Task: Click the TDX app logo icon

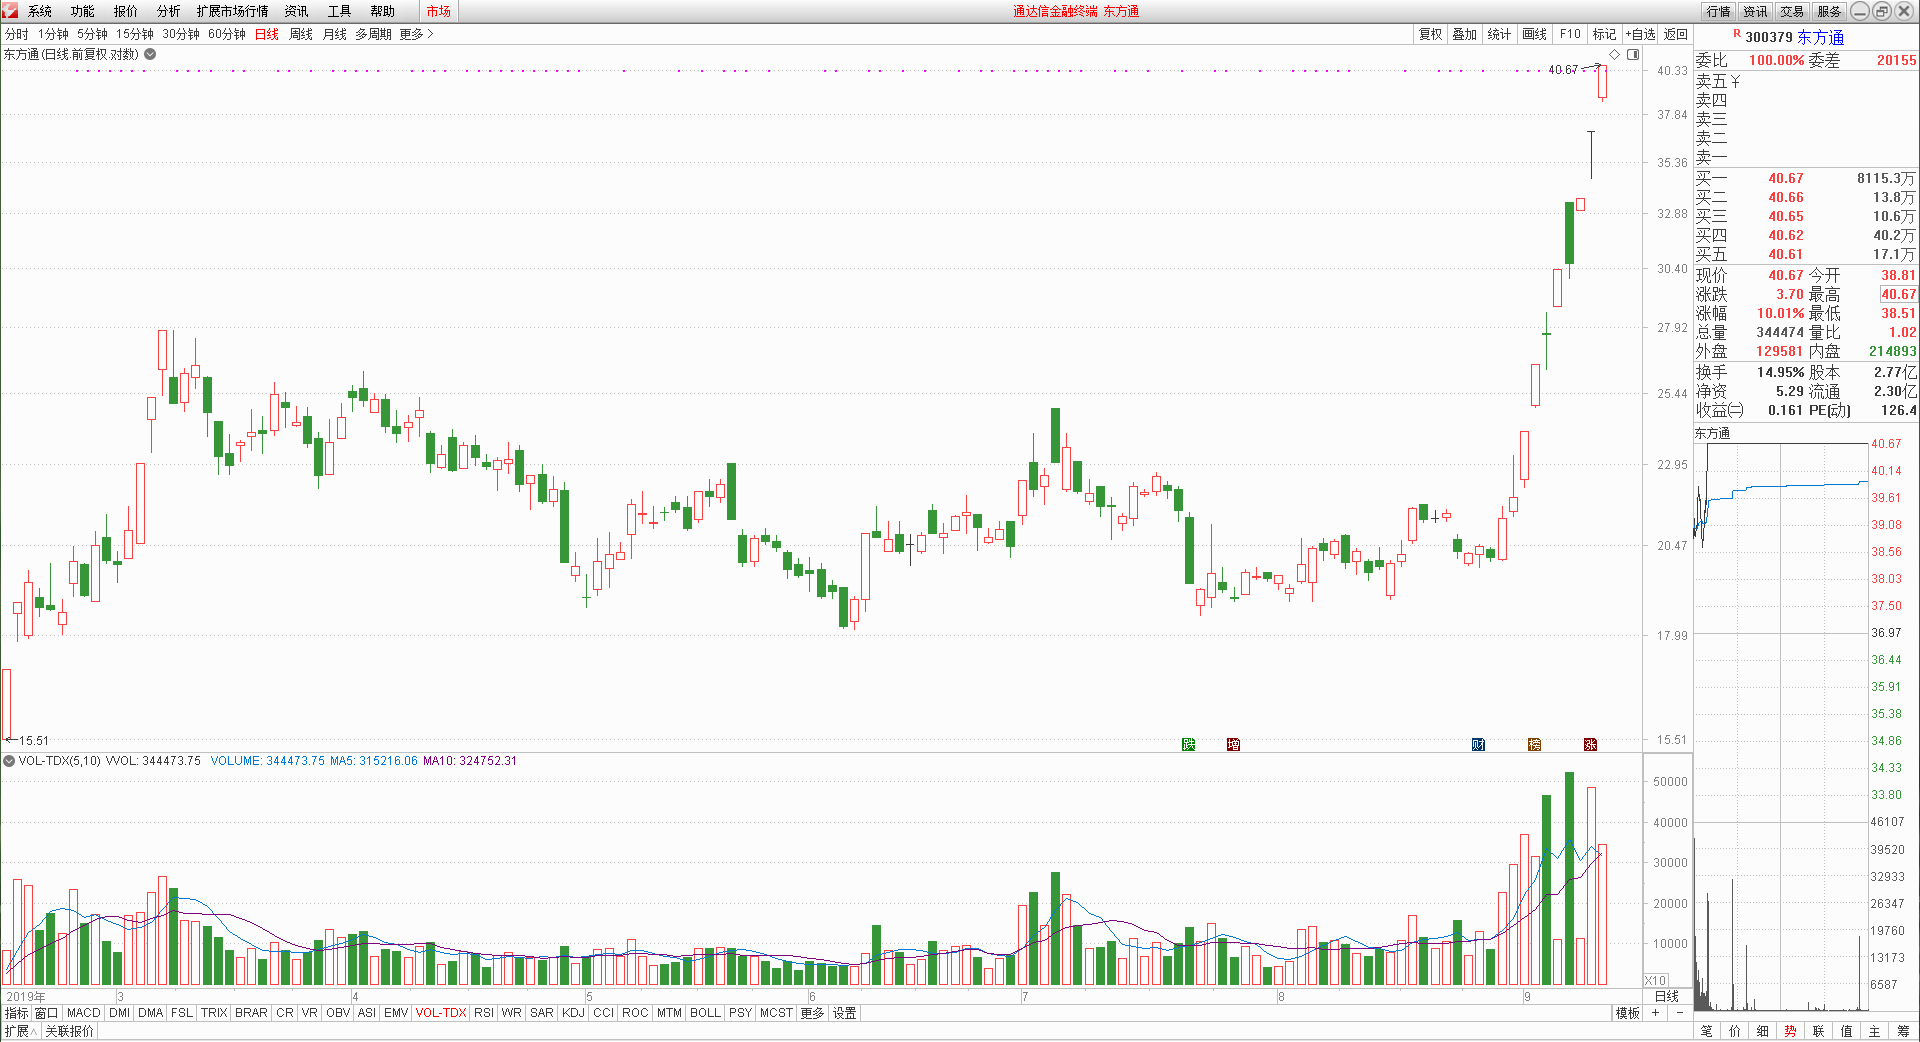Action: 10,11
